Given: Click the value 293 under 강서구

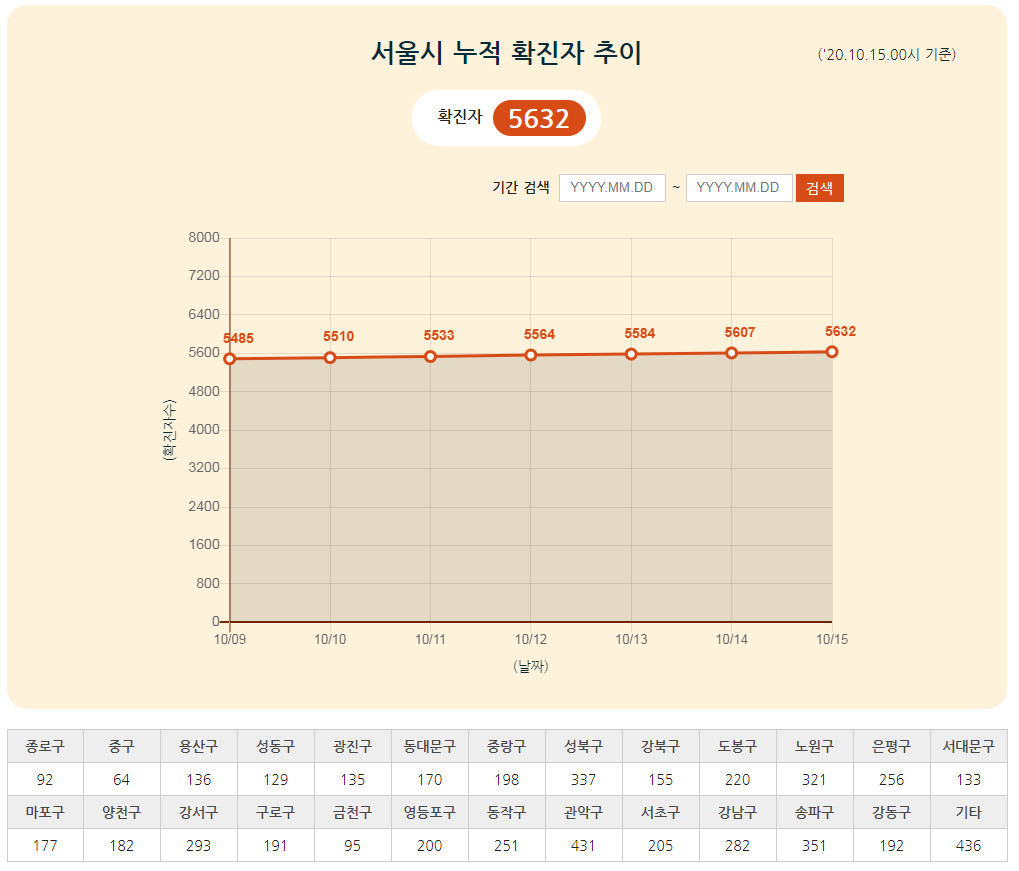Looking at the screenshot, I should point(199,846).
